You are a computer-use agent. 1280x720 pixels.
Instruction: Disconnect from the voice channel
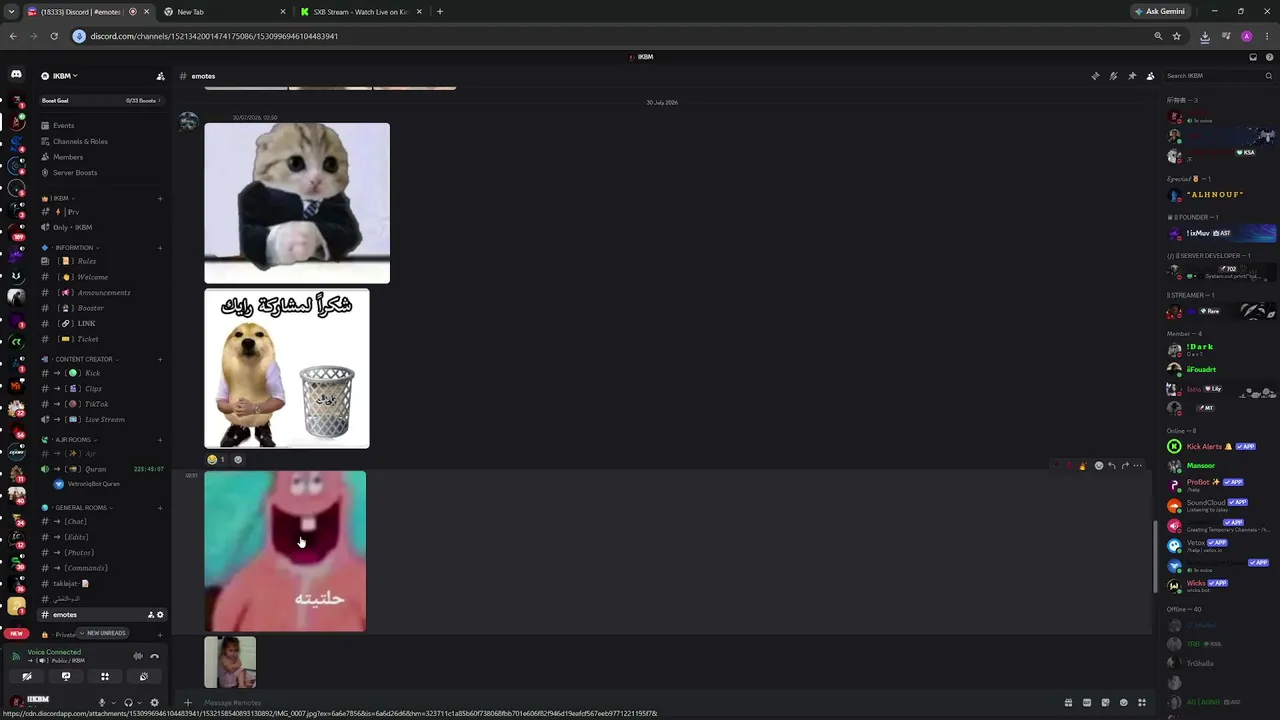point(154,656)
